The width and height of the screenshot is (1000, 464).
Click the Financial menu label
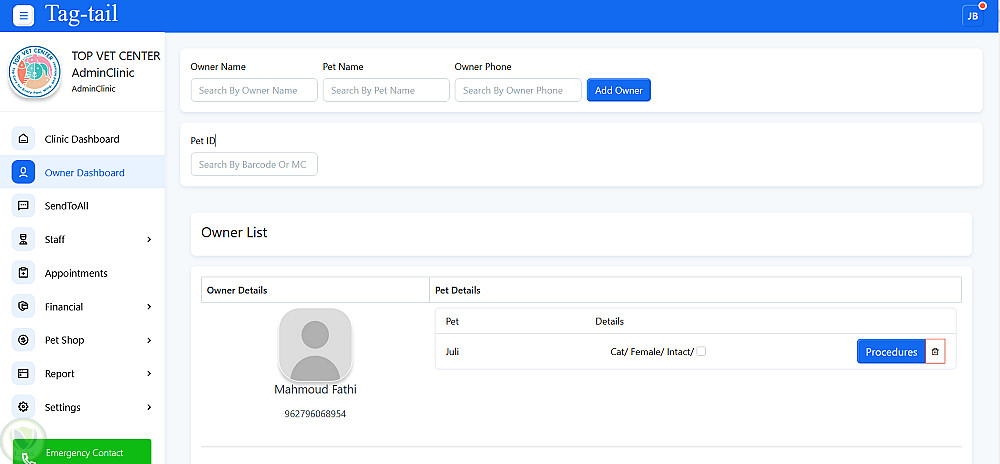pyautogui.click(x=64, y=307)
